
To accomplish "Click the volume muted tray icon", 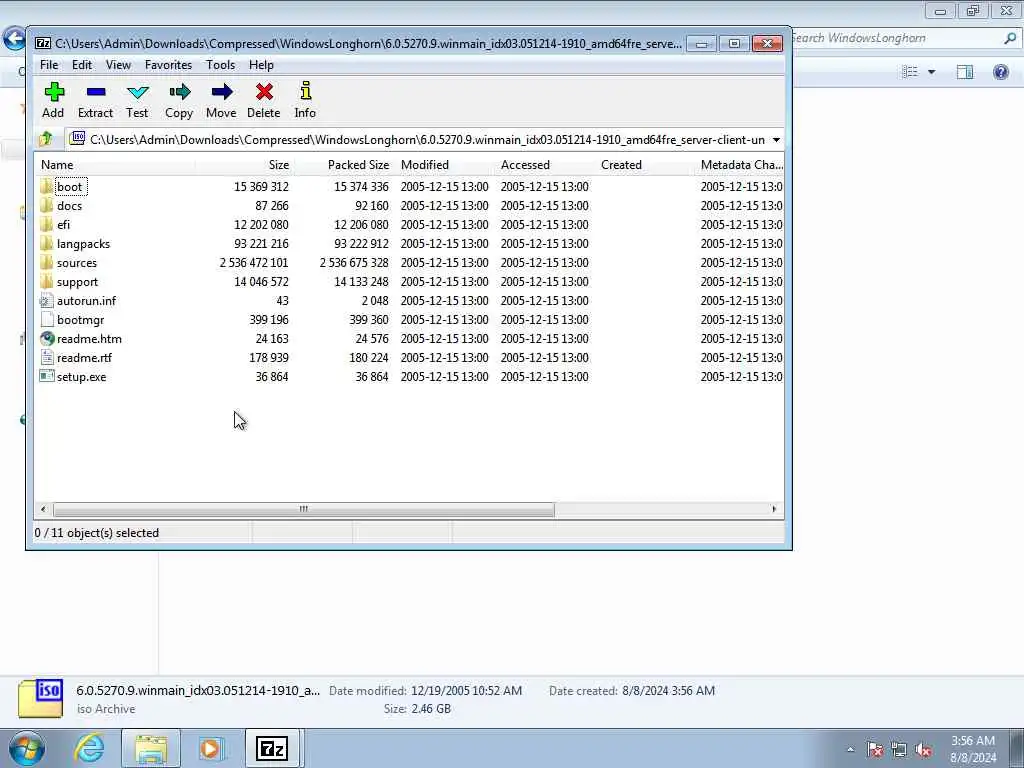I will [923, 750].
